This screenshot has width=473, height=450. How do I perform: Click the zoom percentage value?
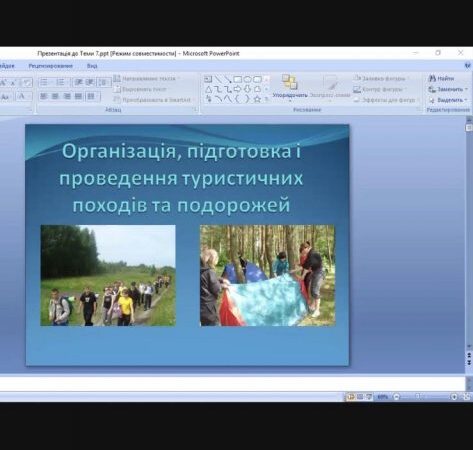[x=383, y=397]
